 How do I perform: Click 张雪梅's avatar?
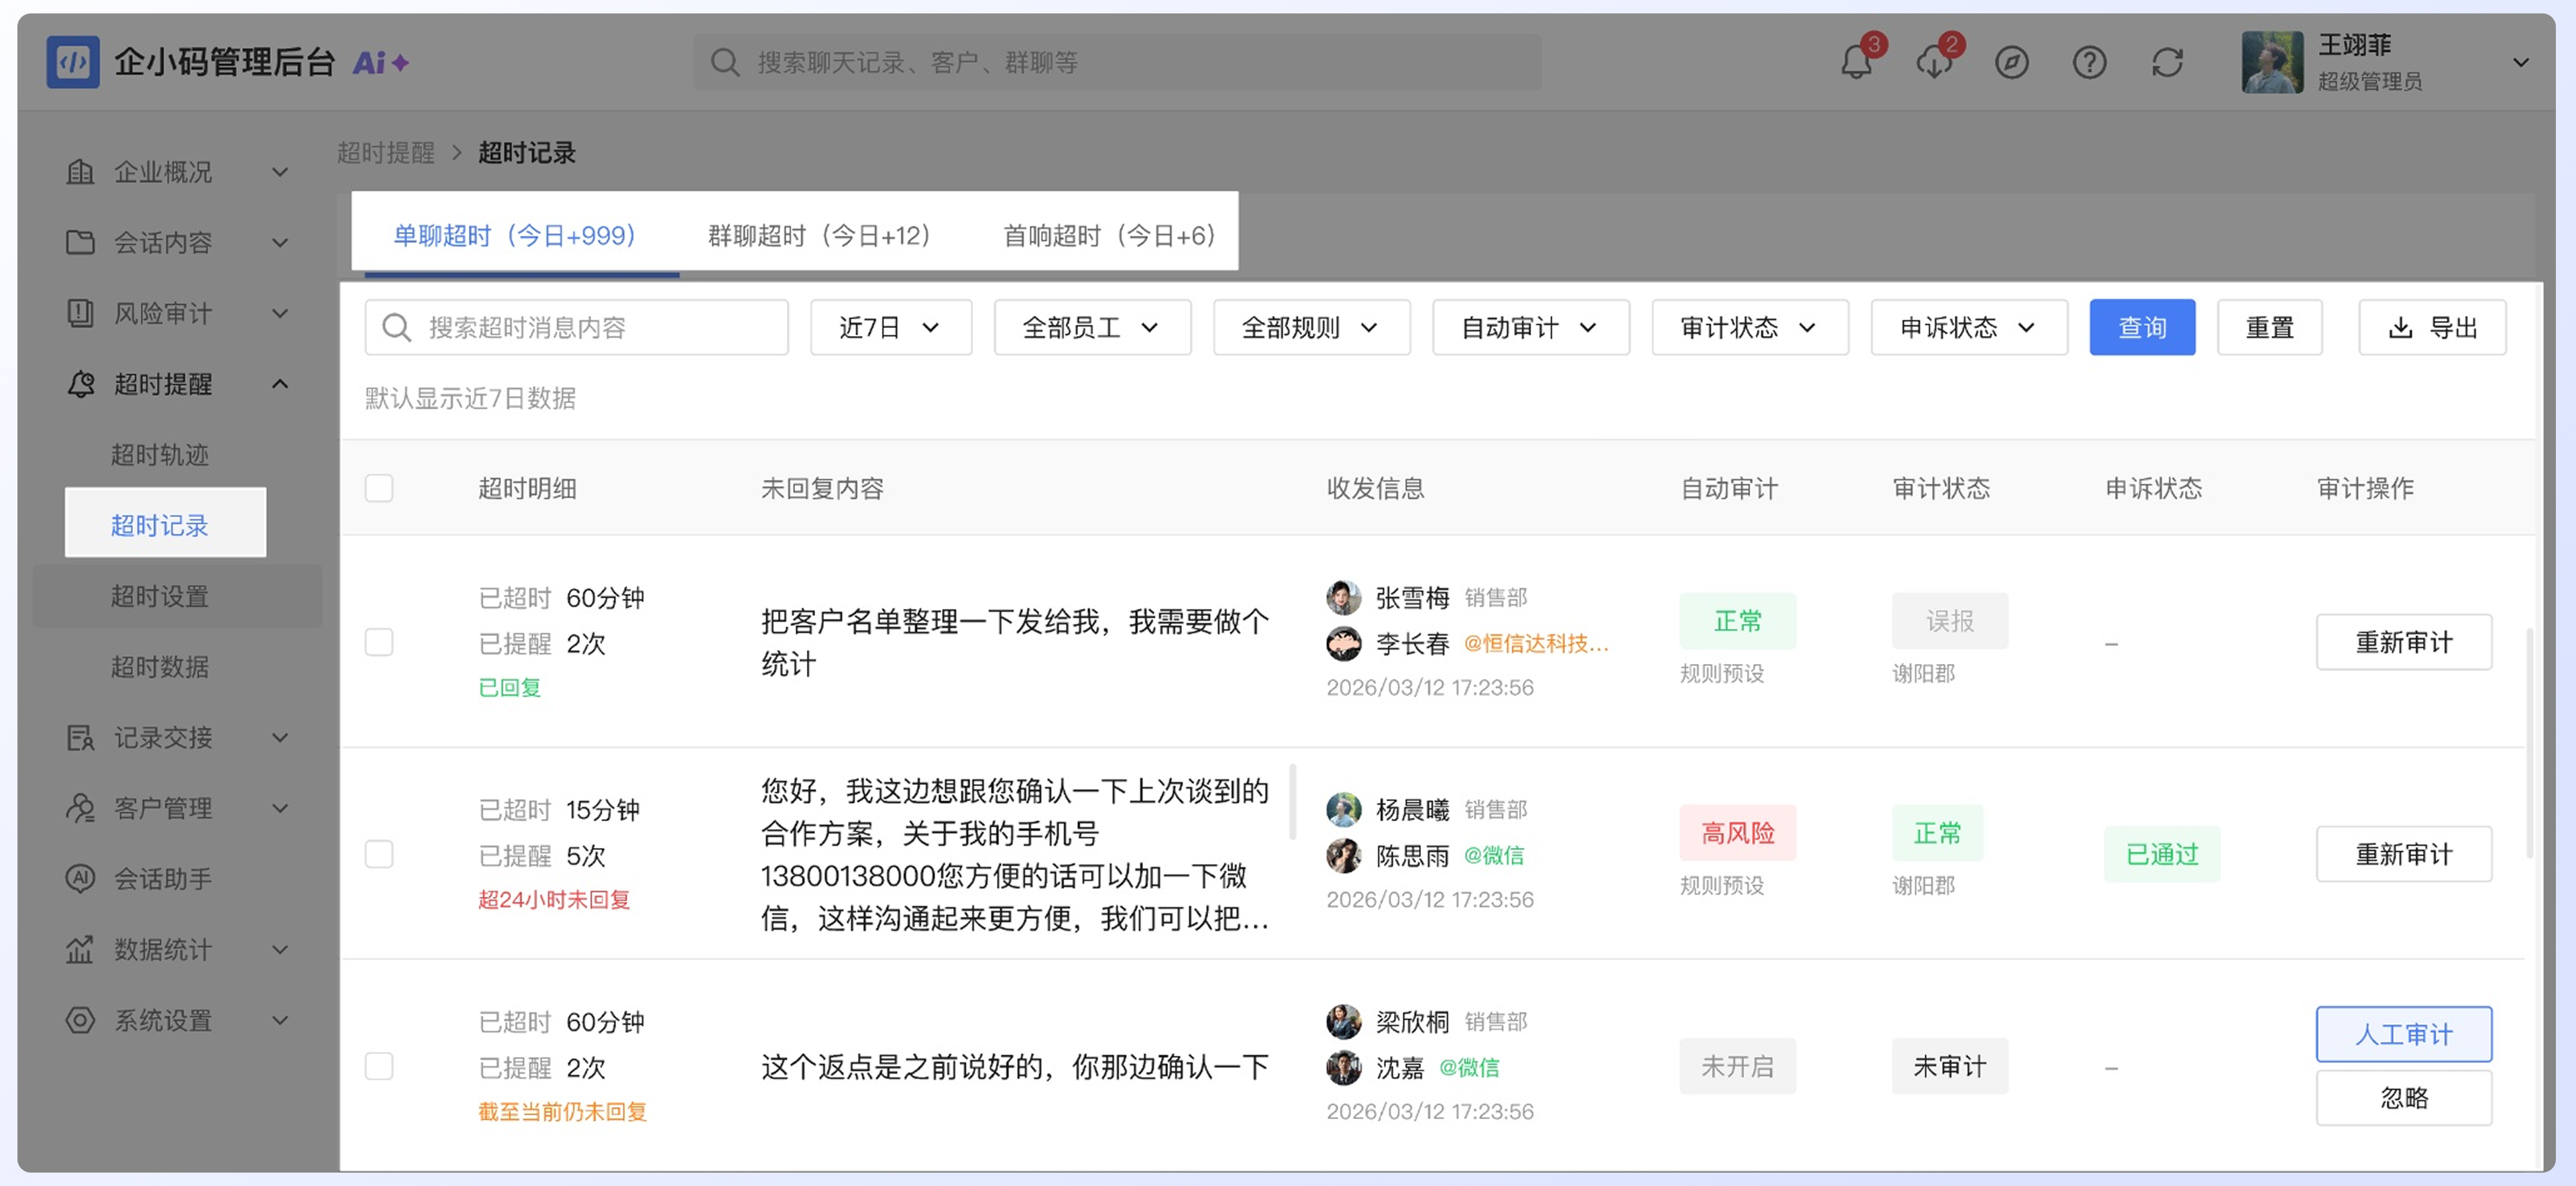1343,597
